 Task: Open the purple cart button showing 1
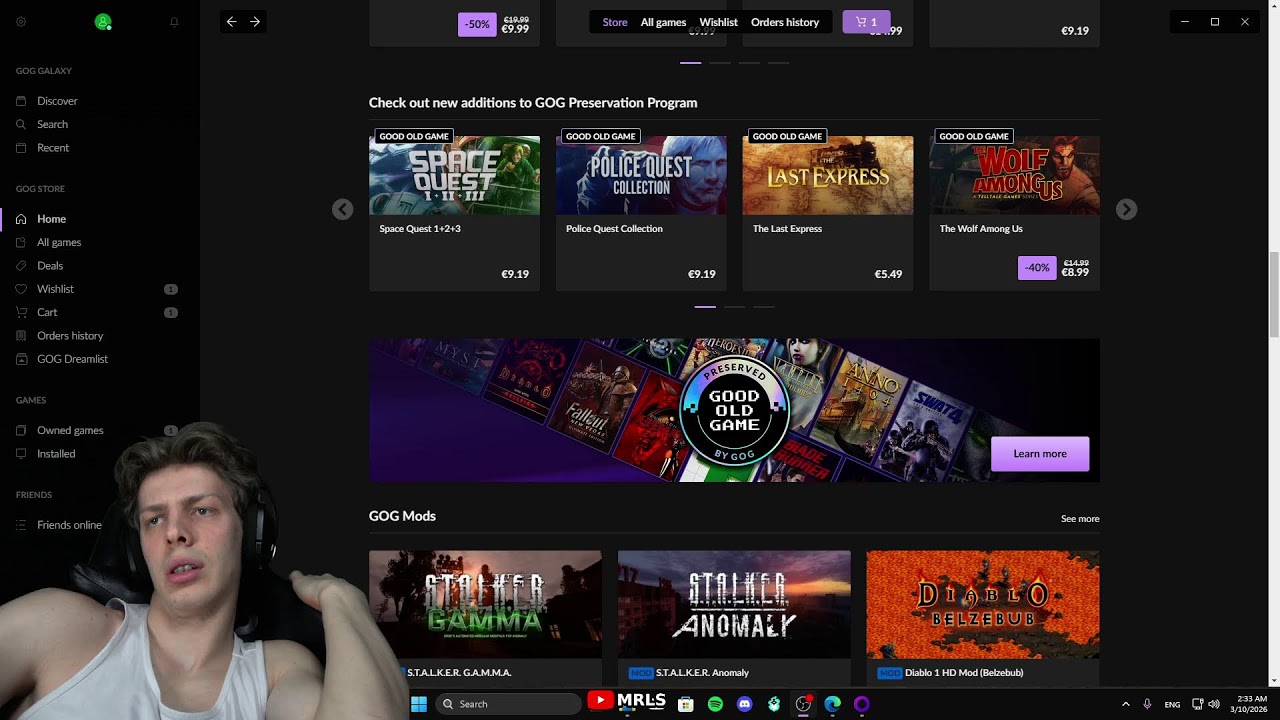[866, 22]
